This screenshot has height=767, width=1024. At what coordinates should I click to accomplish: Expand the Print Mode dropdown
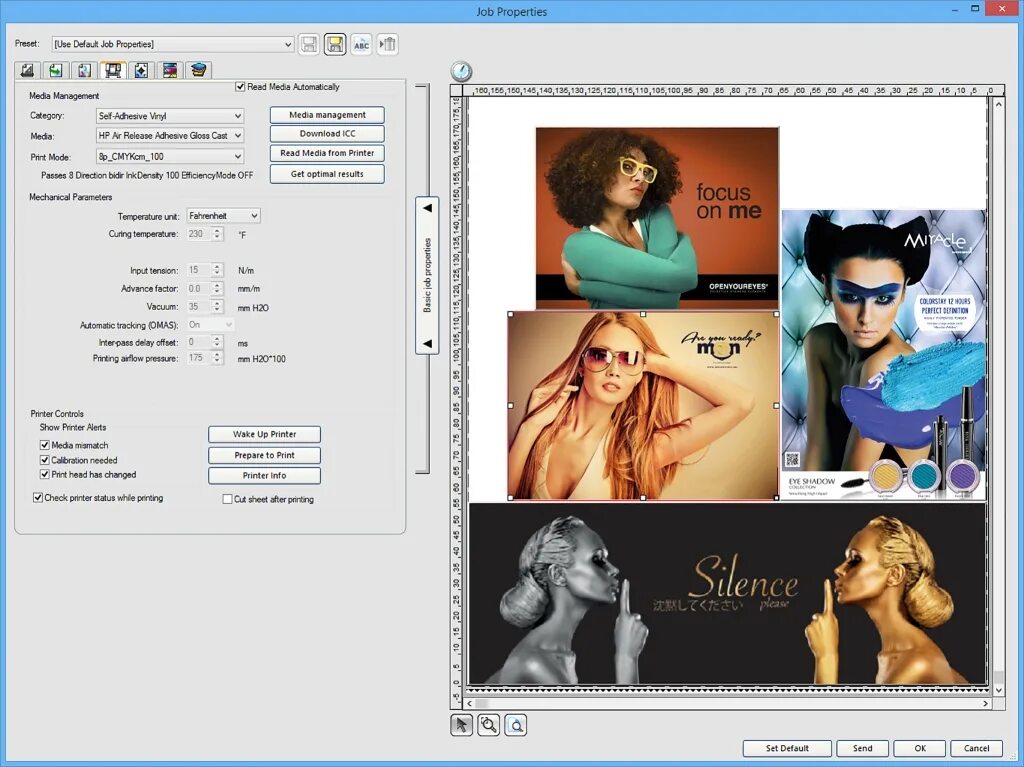(x=170, y=156)
